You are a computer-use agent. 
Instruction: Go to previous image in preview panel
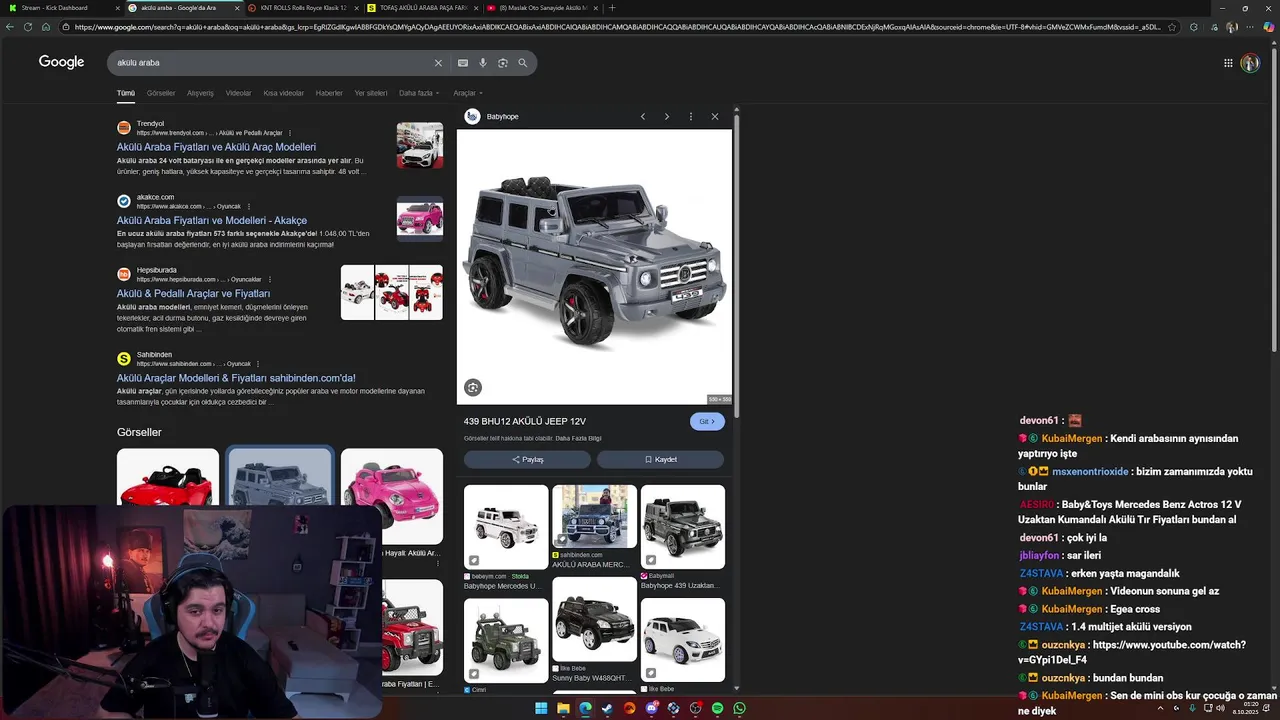[x=643, y=117]
